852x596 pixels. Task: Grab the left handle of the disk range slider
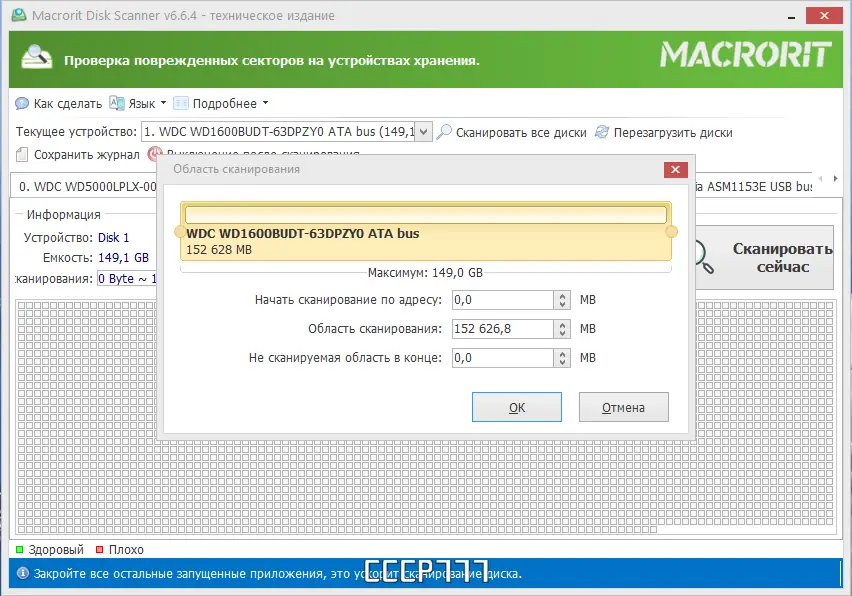point(180,232)
